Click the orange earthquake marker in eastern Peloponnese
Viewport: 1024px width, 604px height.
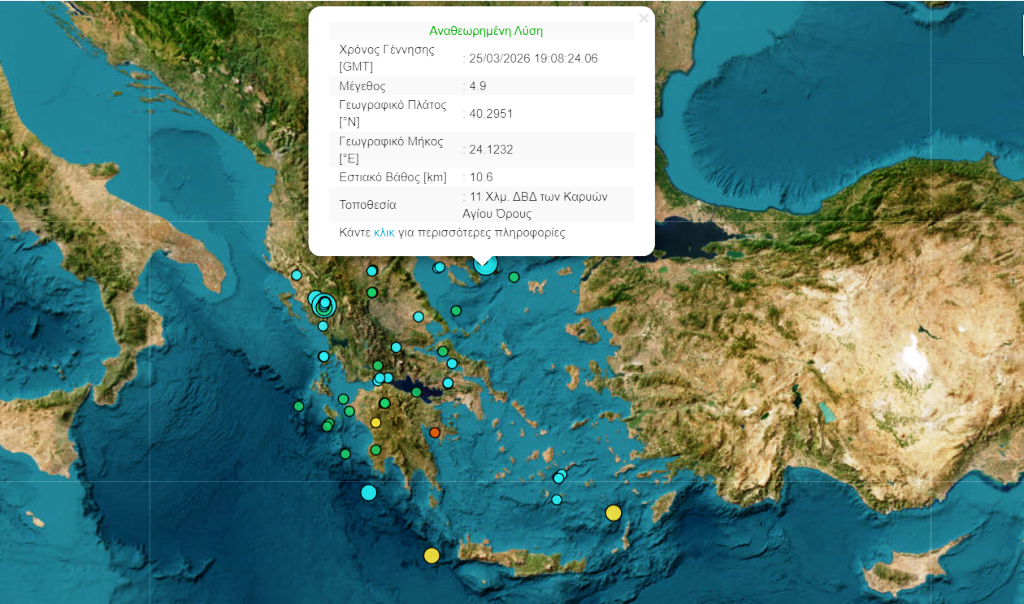point(435,433)
